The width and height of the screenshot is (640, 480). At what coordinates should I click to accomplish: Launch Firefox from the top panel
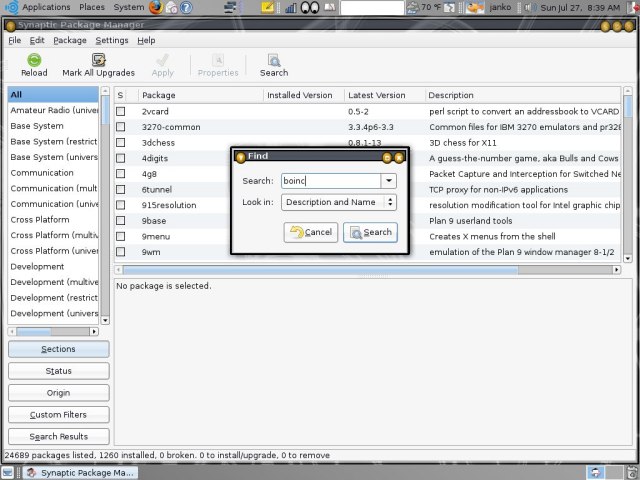(156, 7)
